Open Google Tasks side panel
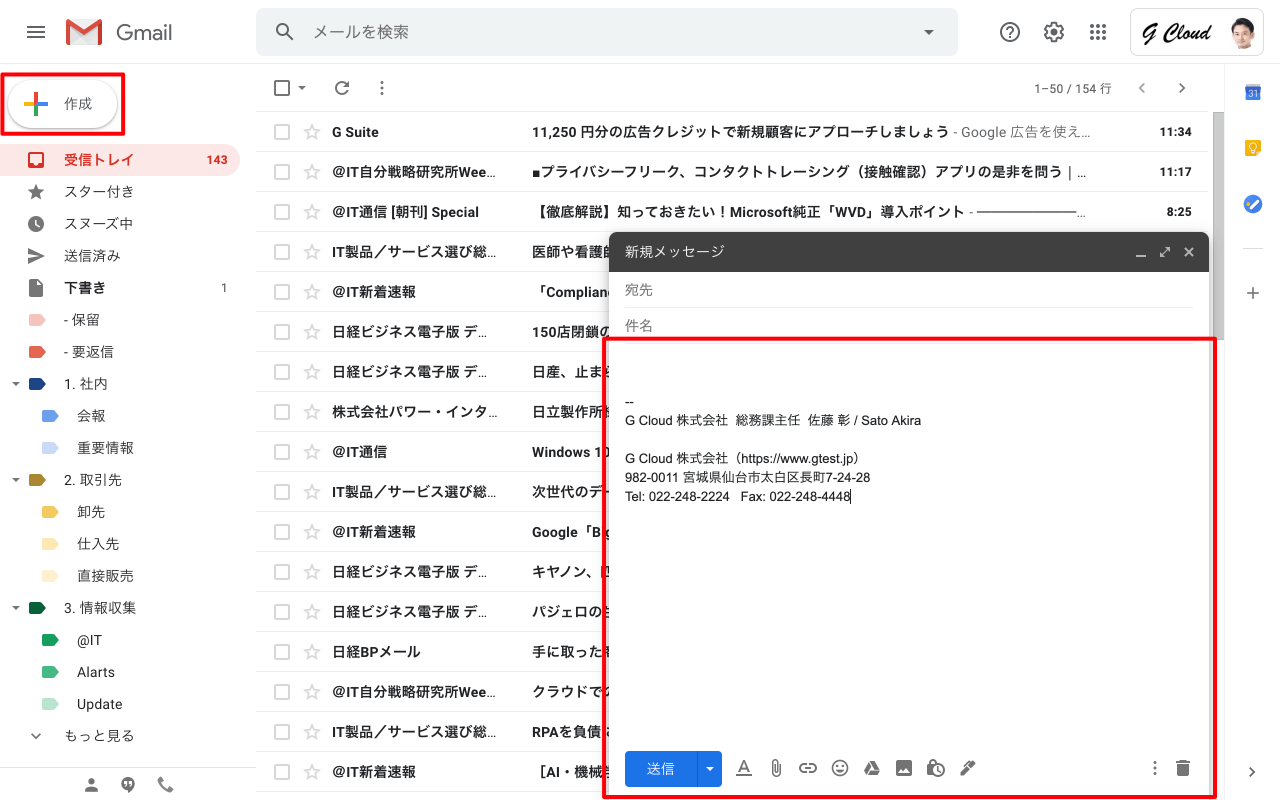 tap(1252, 204)
